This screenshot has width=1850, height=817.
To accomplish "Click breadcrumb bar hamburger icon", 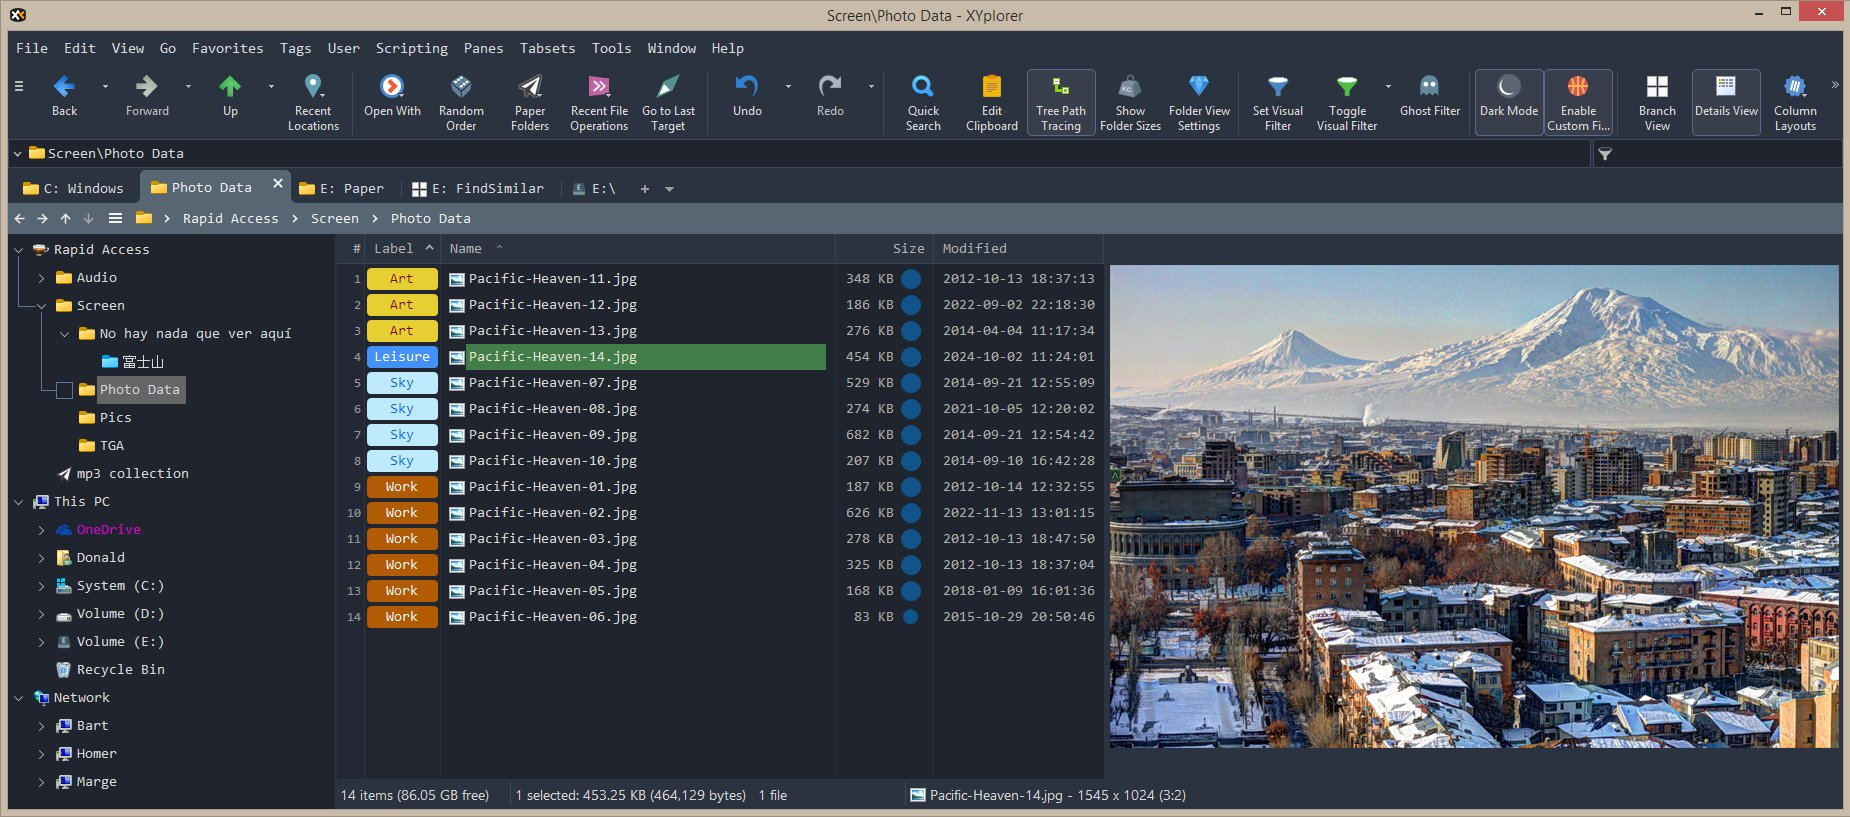I will pos(116,218).
